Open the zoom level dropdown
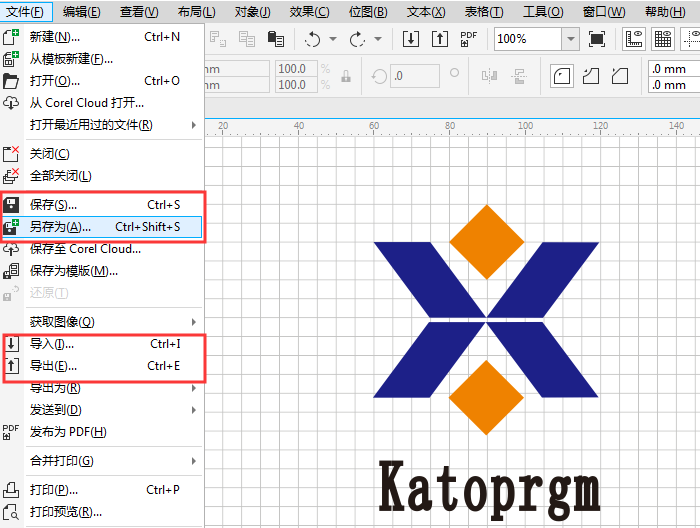Screen dimensions: 700x528 click(x=570, y=39)
